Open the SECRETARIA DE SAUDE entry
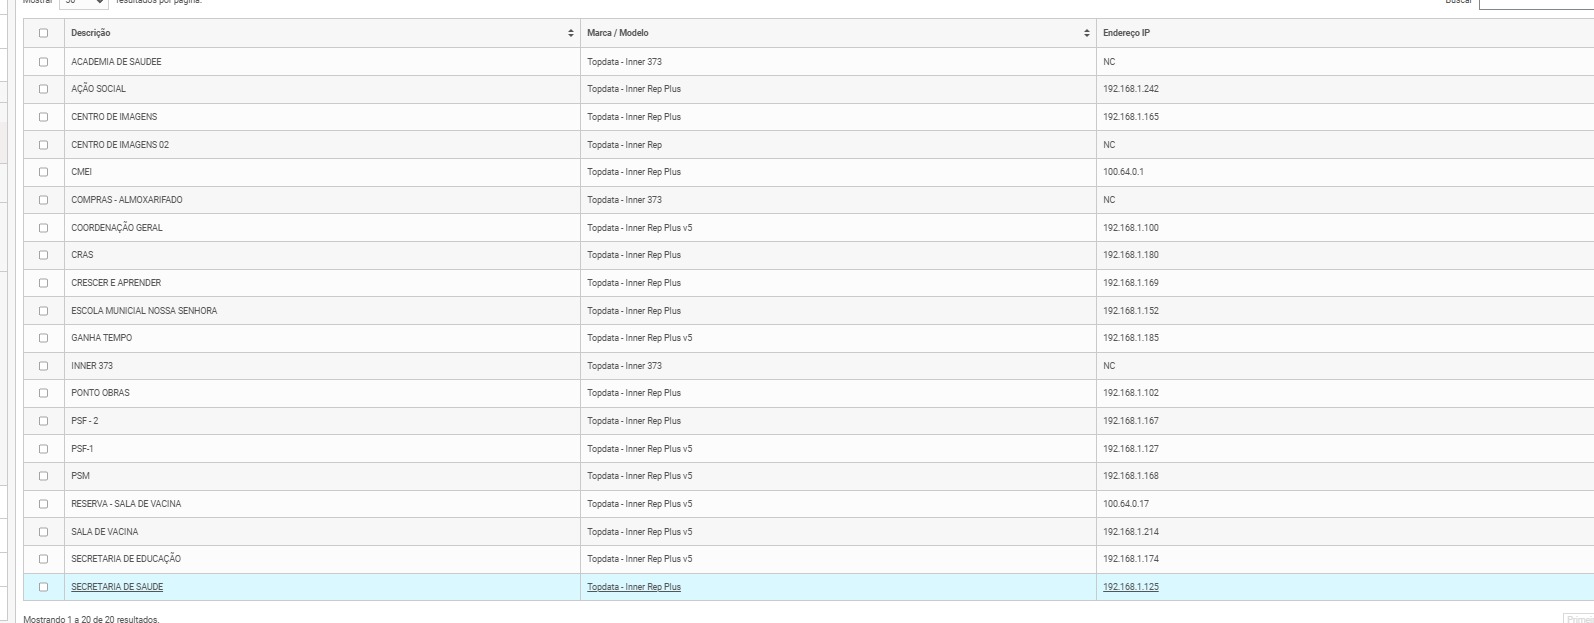Image resolution: width=1594 pixels, height=623 pixels. click(117, 587)
